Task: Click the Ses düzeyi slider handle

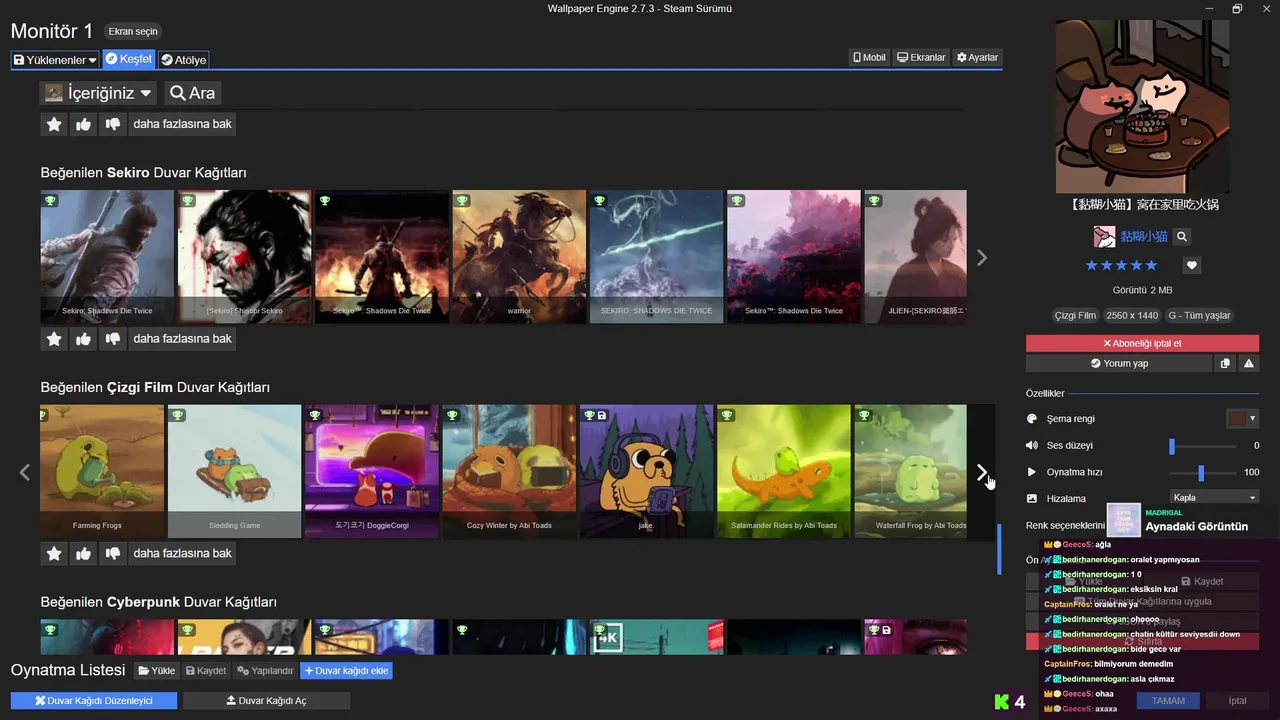Action: [1172, 446]
